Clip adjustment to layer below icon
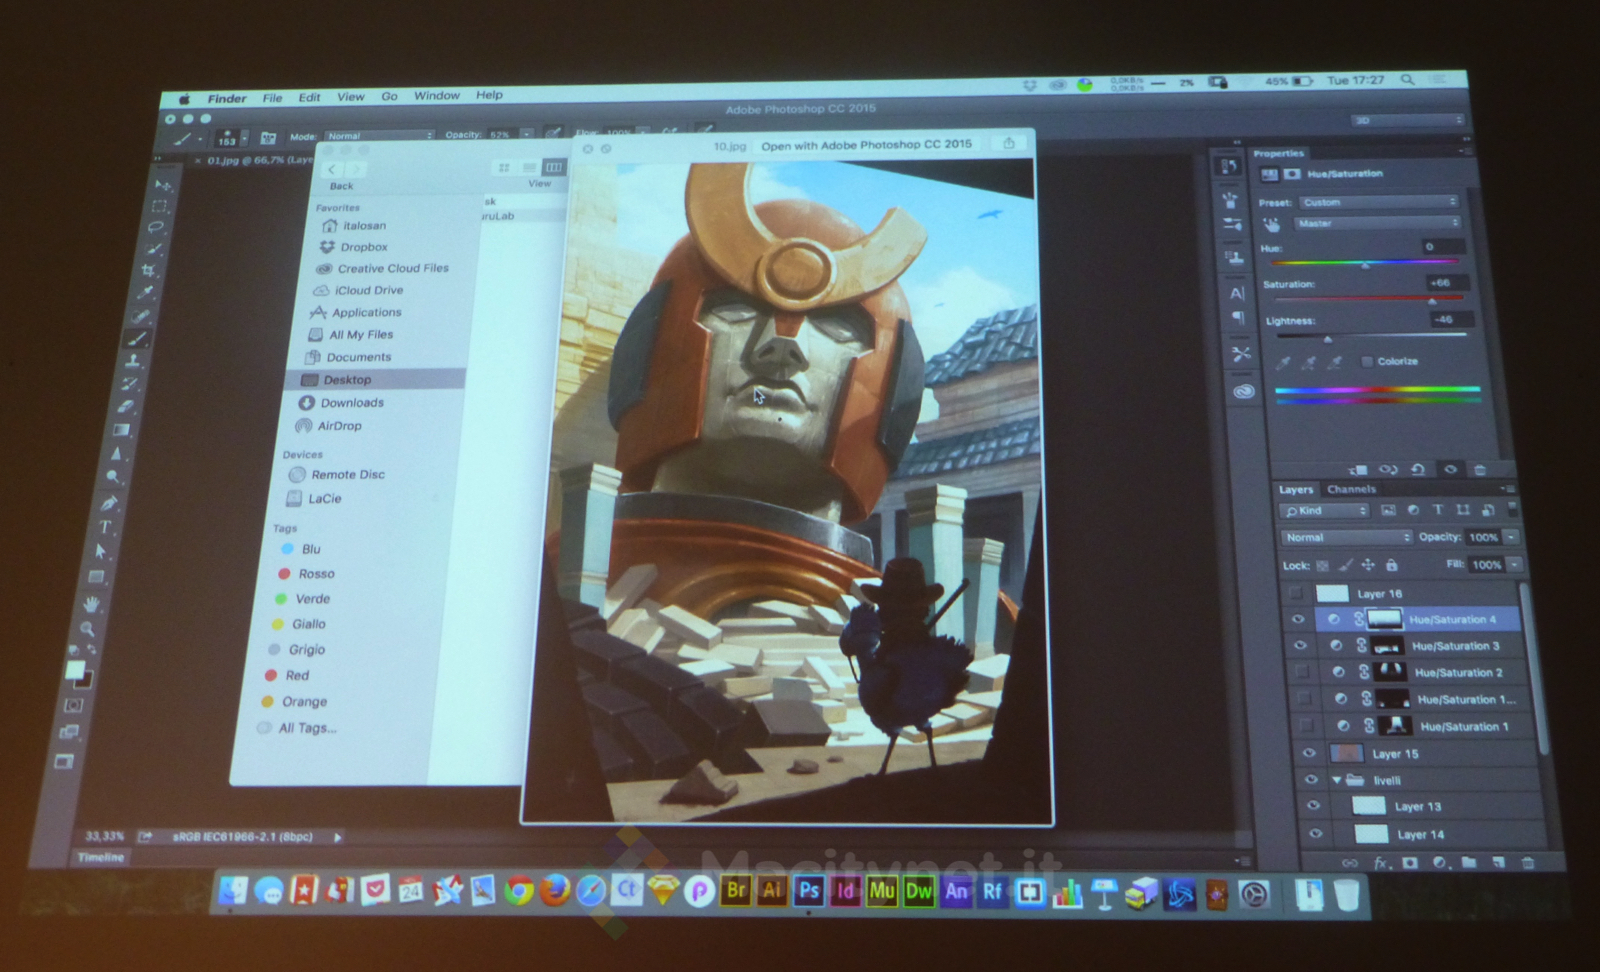 1357,469
